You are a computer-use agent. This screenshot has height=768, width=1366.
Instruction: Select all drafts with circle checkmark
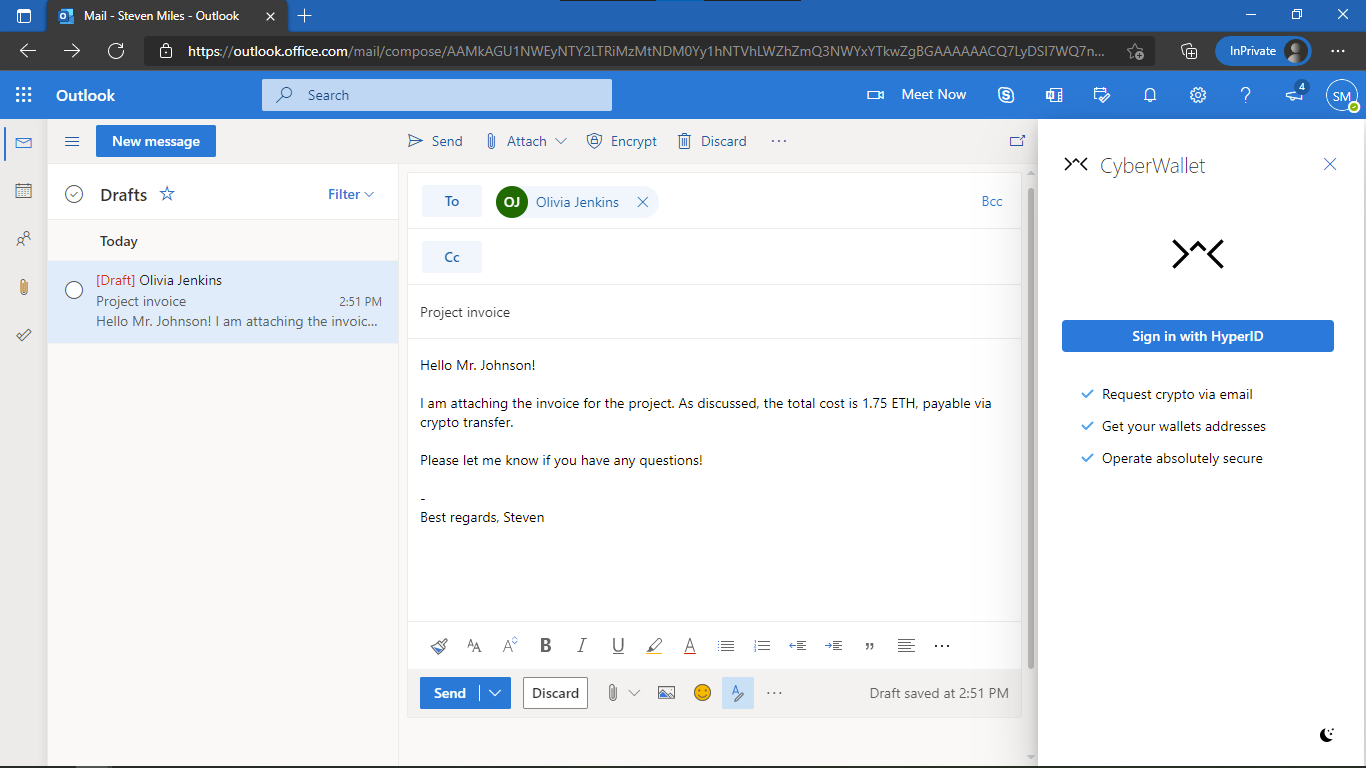pos(73,194)
